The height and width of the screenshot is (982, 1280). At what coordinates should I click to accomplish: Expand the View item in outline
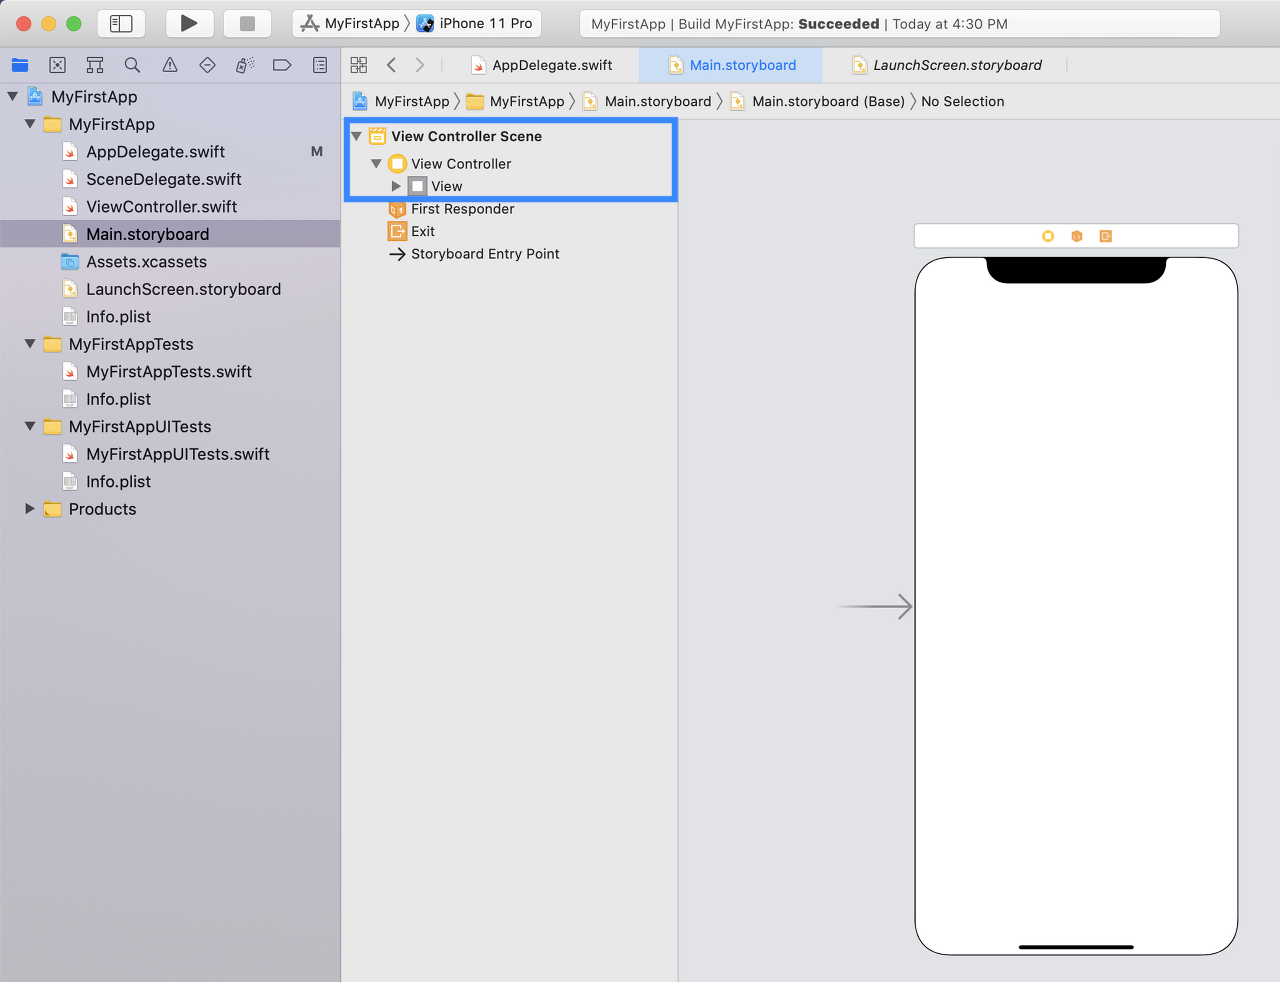point(396,186)
